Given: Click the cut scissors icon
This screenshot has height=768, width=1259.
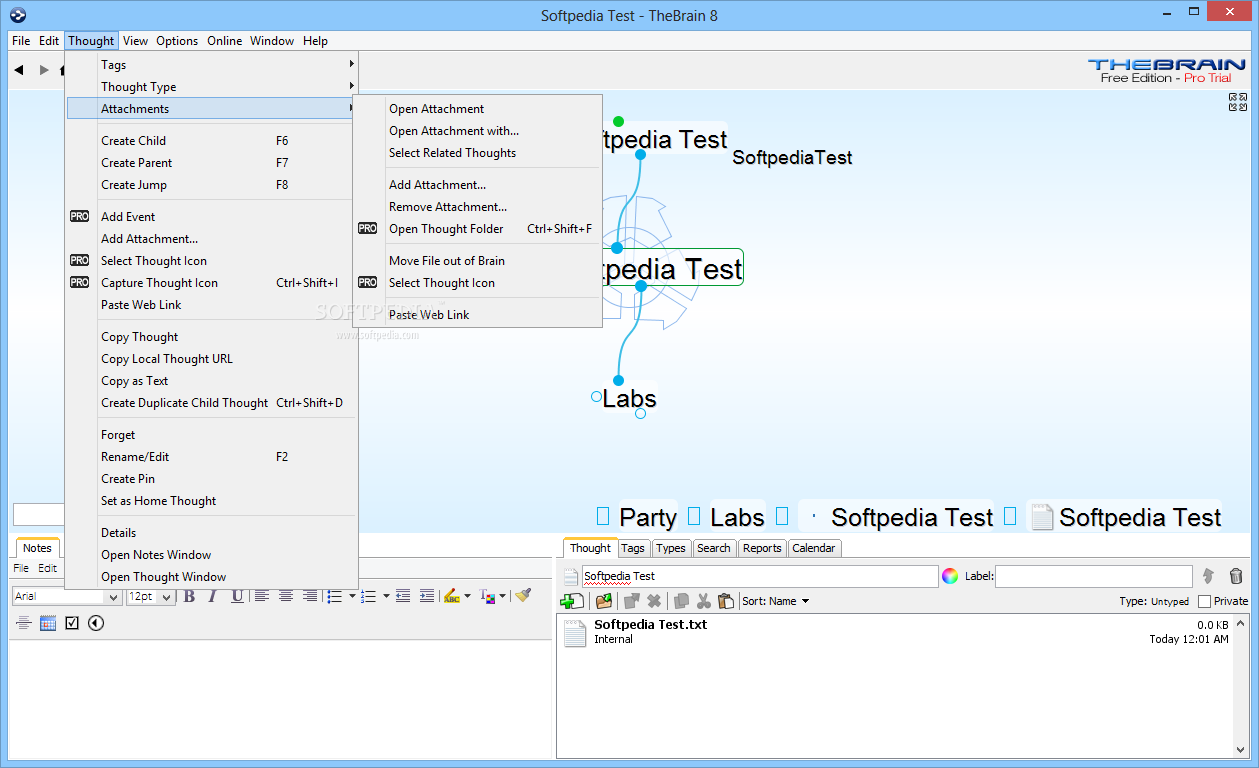Looking at the screenshot, I should (x=703, y=601).
